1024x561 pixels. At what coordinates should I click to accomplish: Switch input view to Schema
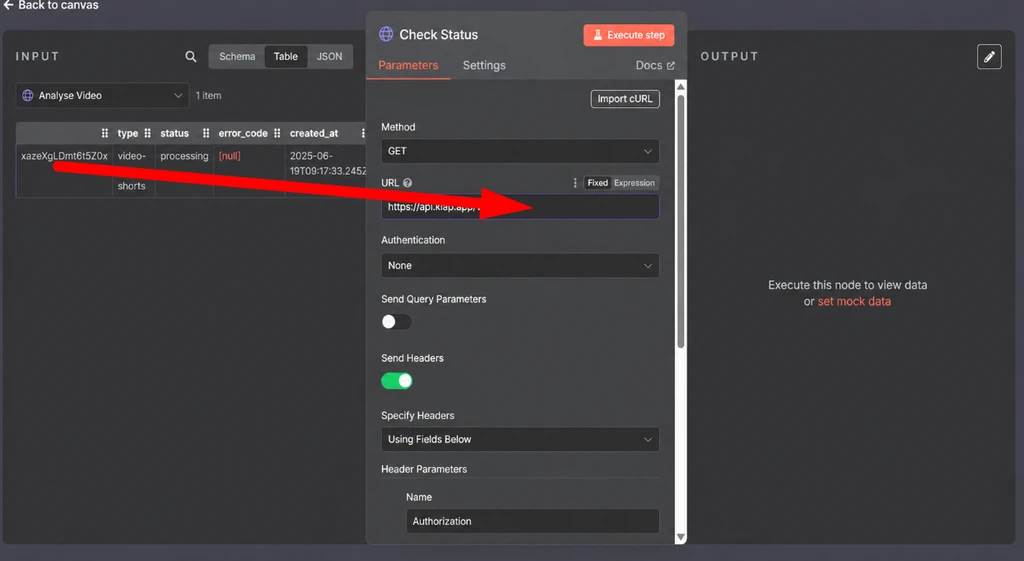237,57
